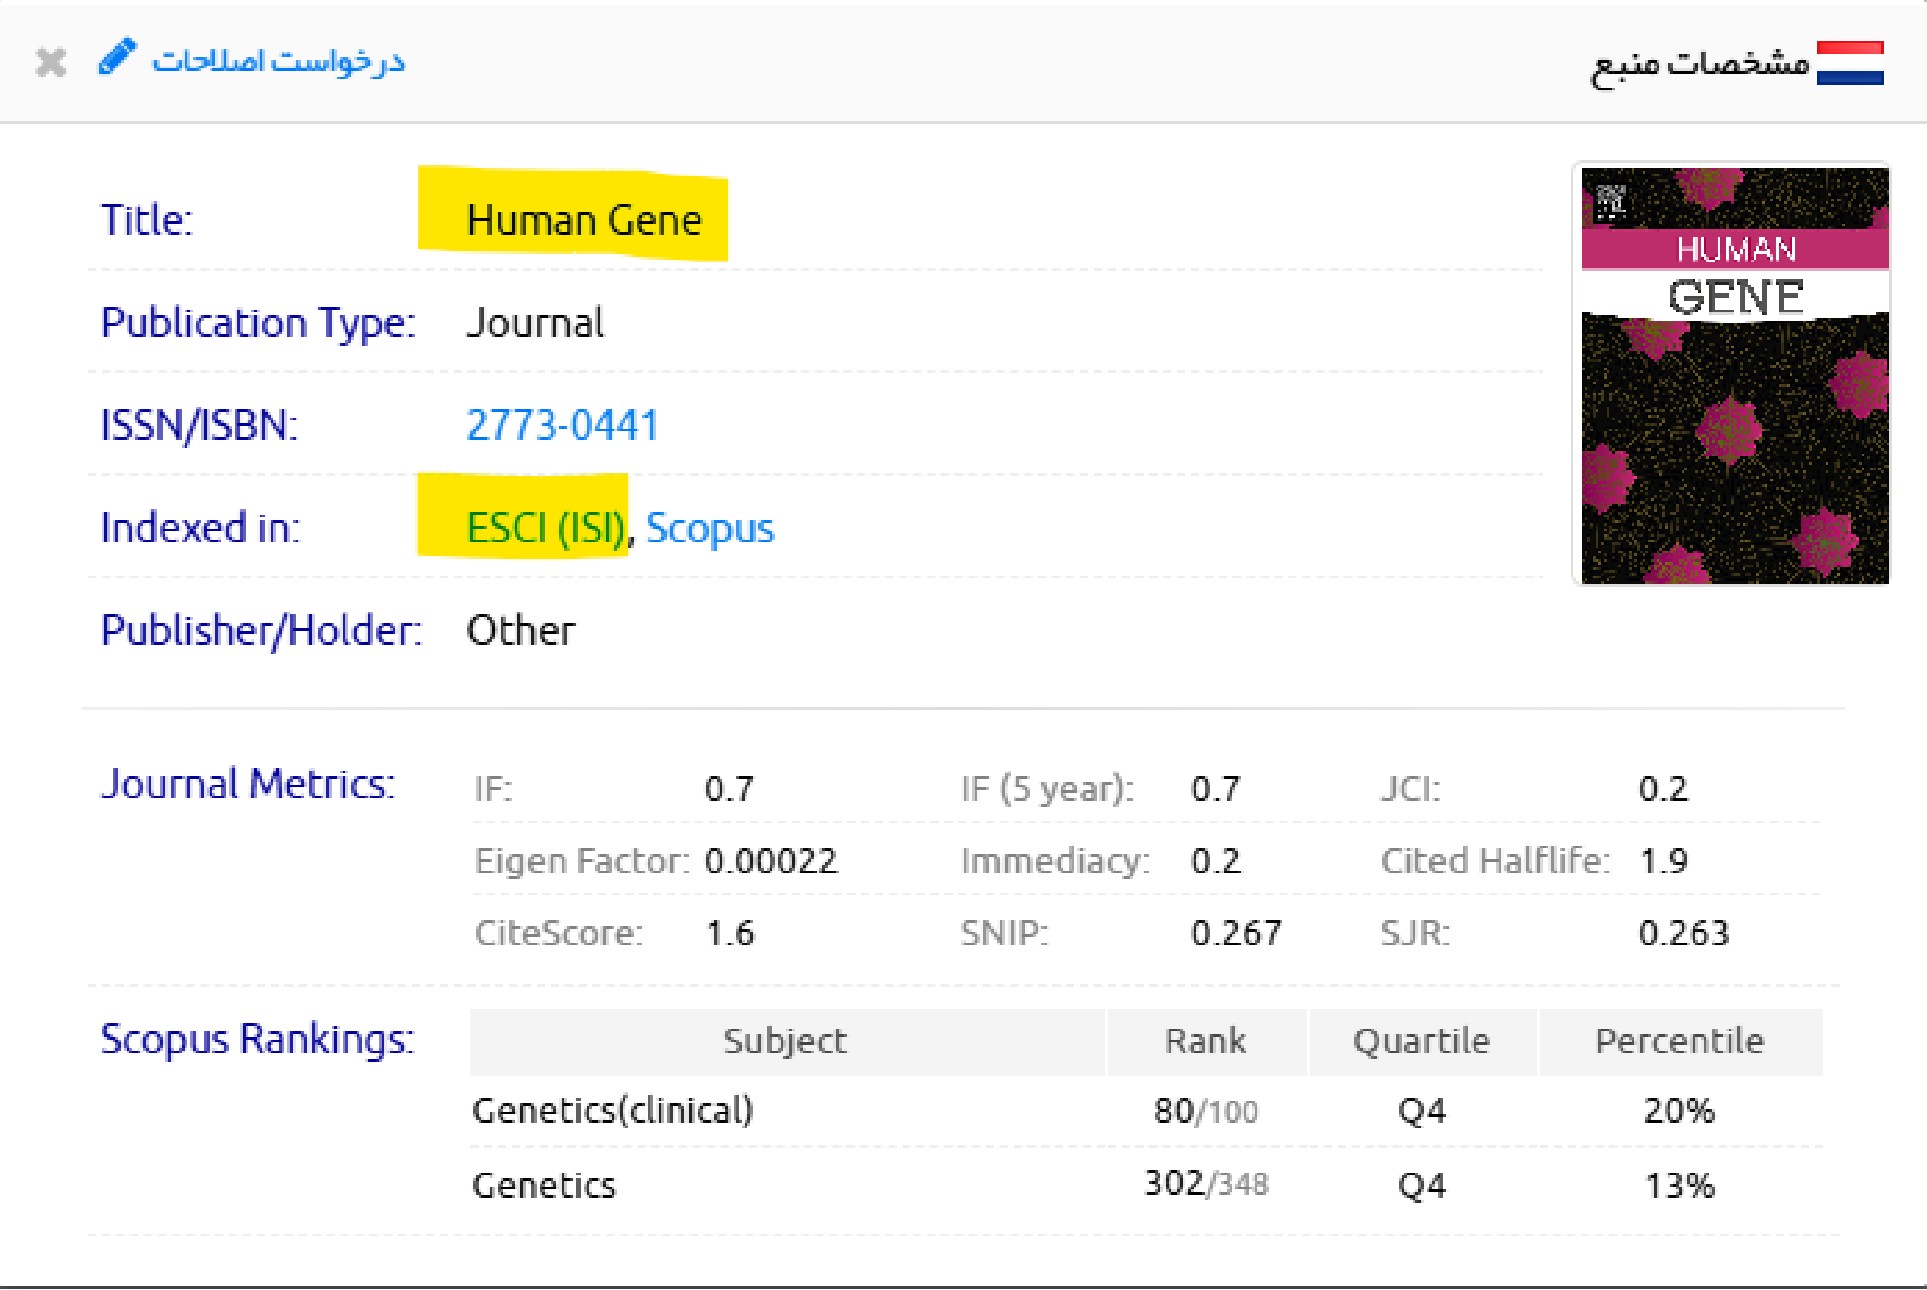Select the Genetics subject row
The height and width of the screenshot is (1290, 1927).
tap(544, 1185)
